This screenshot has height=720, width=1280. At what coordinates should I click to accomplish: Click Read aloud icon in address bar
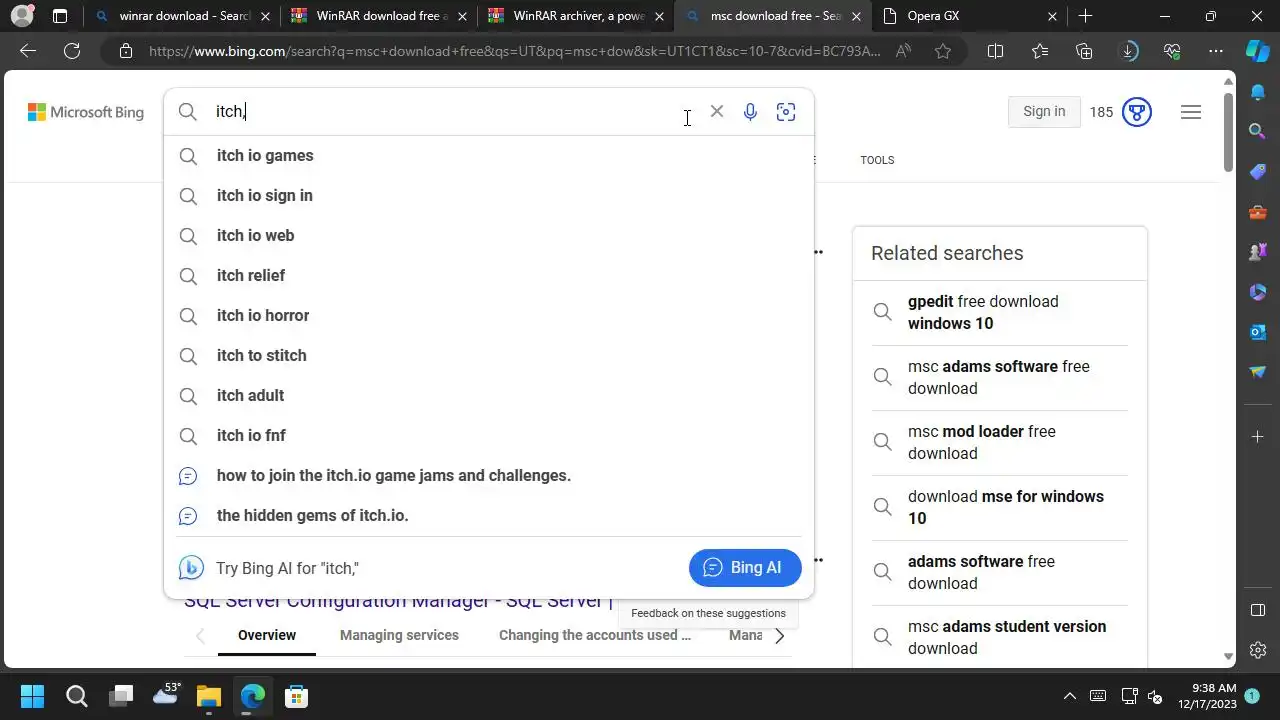click(x=904, y=51)
